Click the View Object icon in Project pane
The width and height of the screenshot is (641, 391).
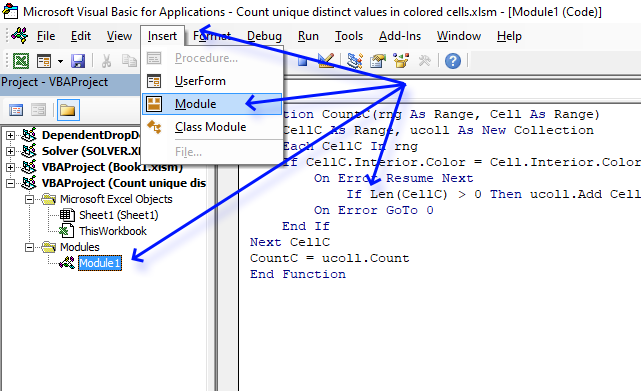click(39, 110)
